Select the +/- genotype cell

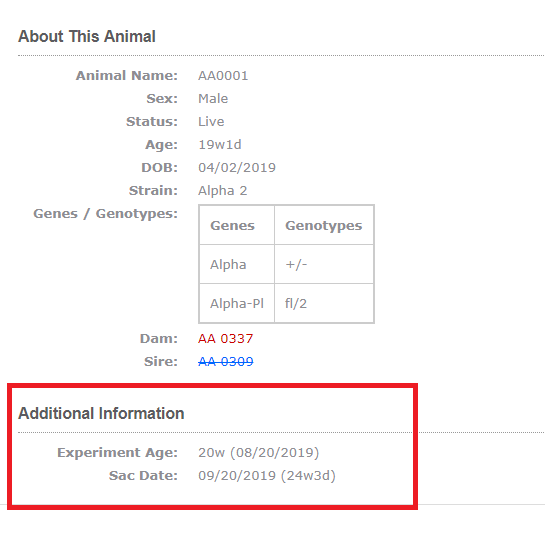coord(324,264)
